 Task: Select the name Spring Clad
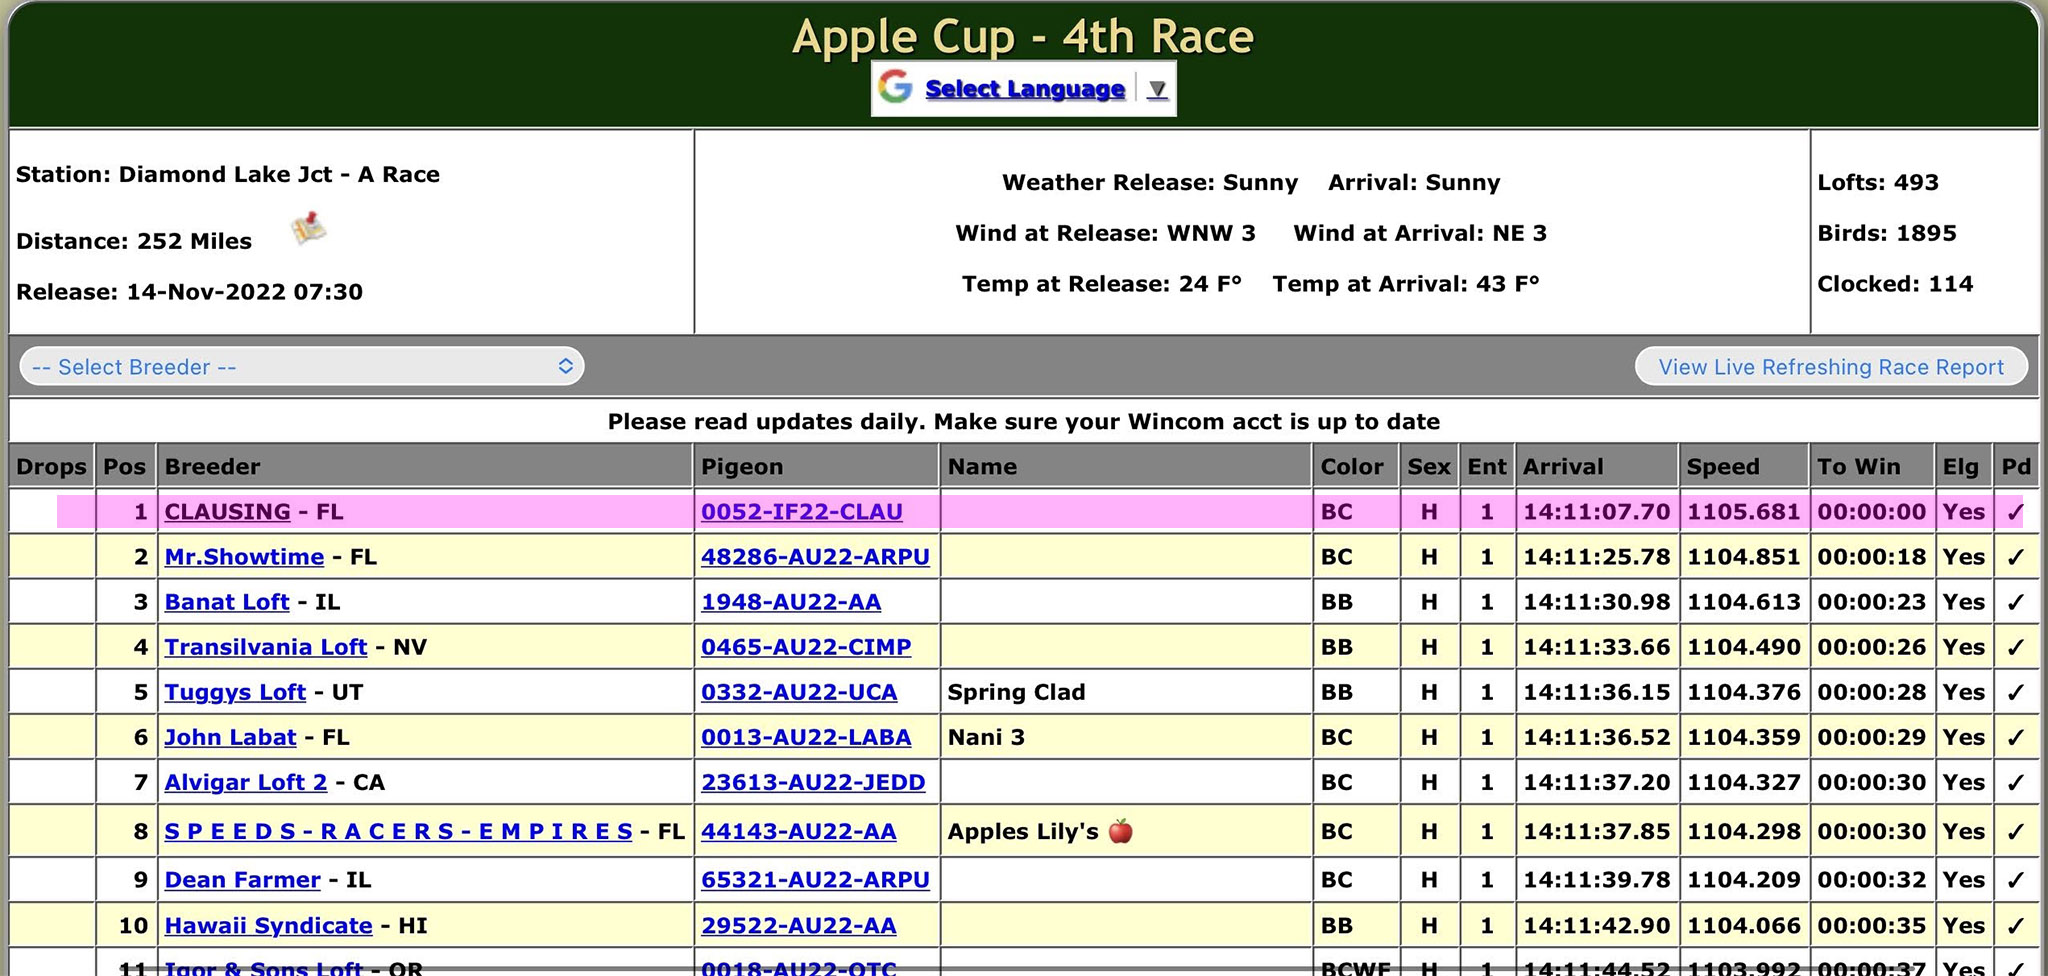[1016, 692]
